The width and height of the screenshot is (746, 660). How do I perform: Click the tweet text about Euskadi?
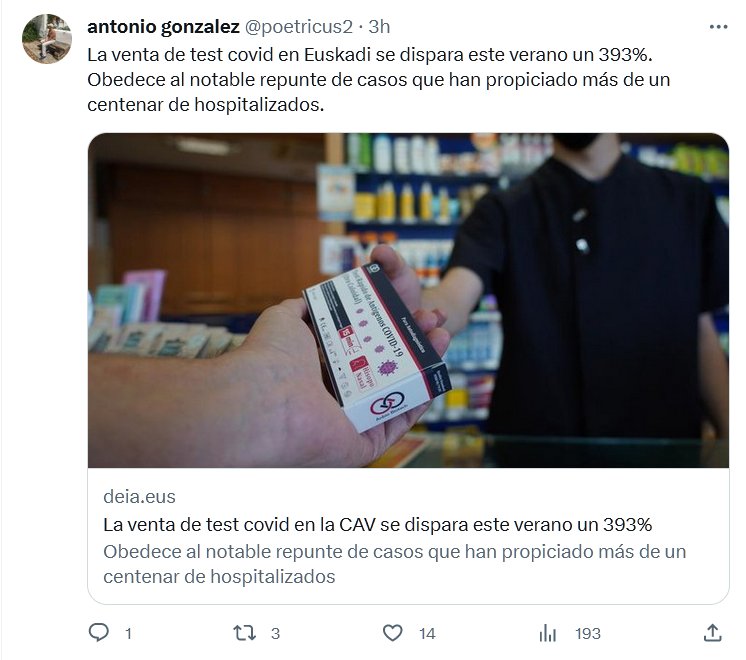pyautogui.click(x=378, y=79)
